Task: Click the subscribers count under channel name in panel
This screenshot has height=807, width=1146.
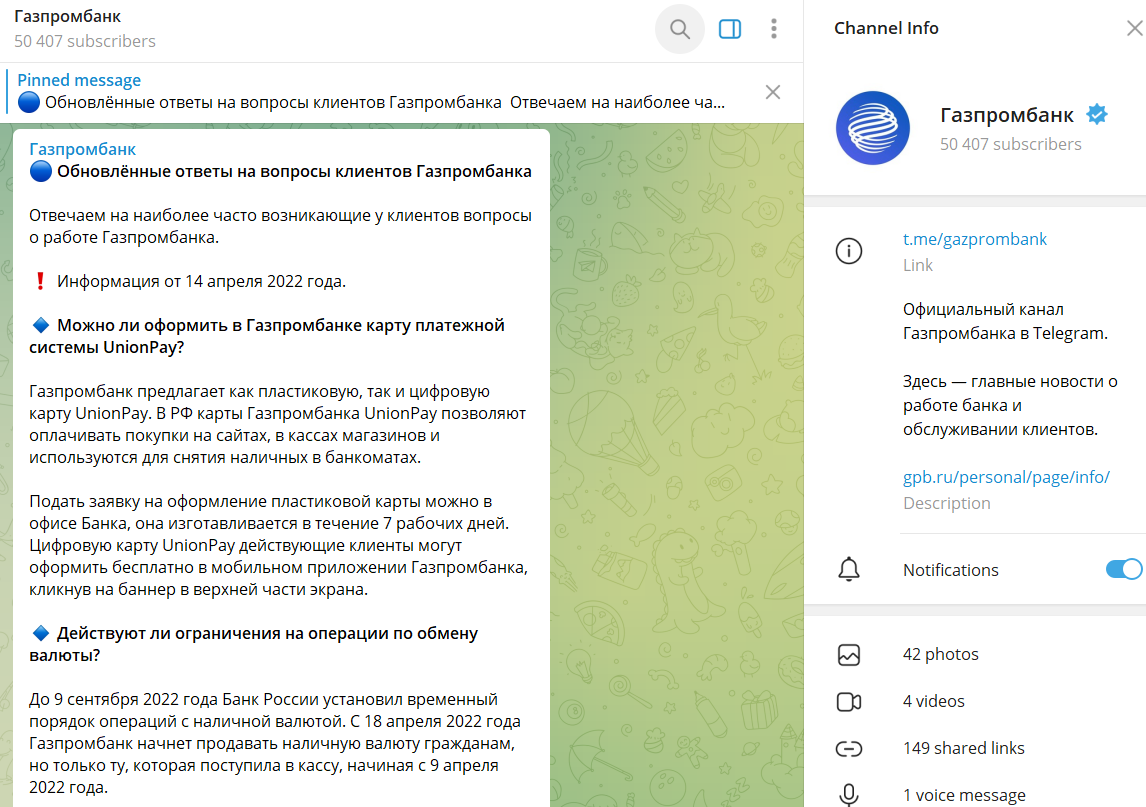Action: [x=1010, y=145]
